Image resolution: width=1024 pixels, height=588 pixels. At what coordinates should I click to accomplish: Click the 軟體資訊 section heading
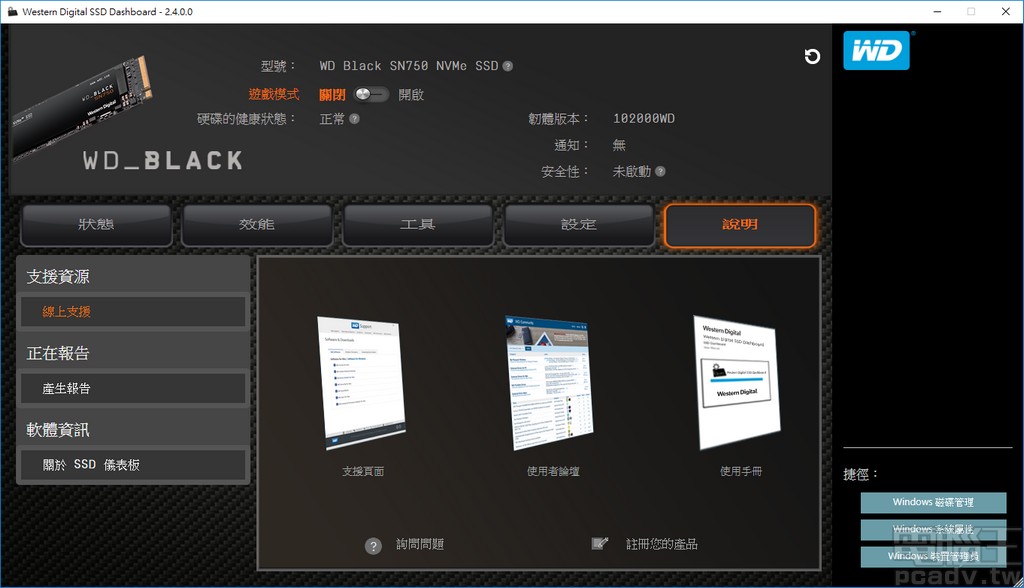pyautogui.click(x=58, y=430)
